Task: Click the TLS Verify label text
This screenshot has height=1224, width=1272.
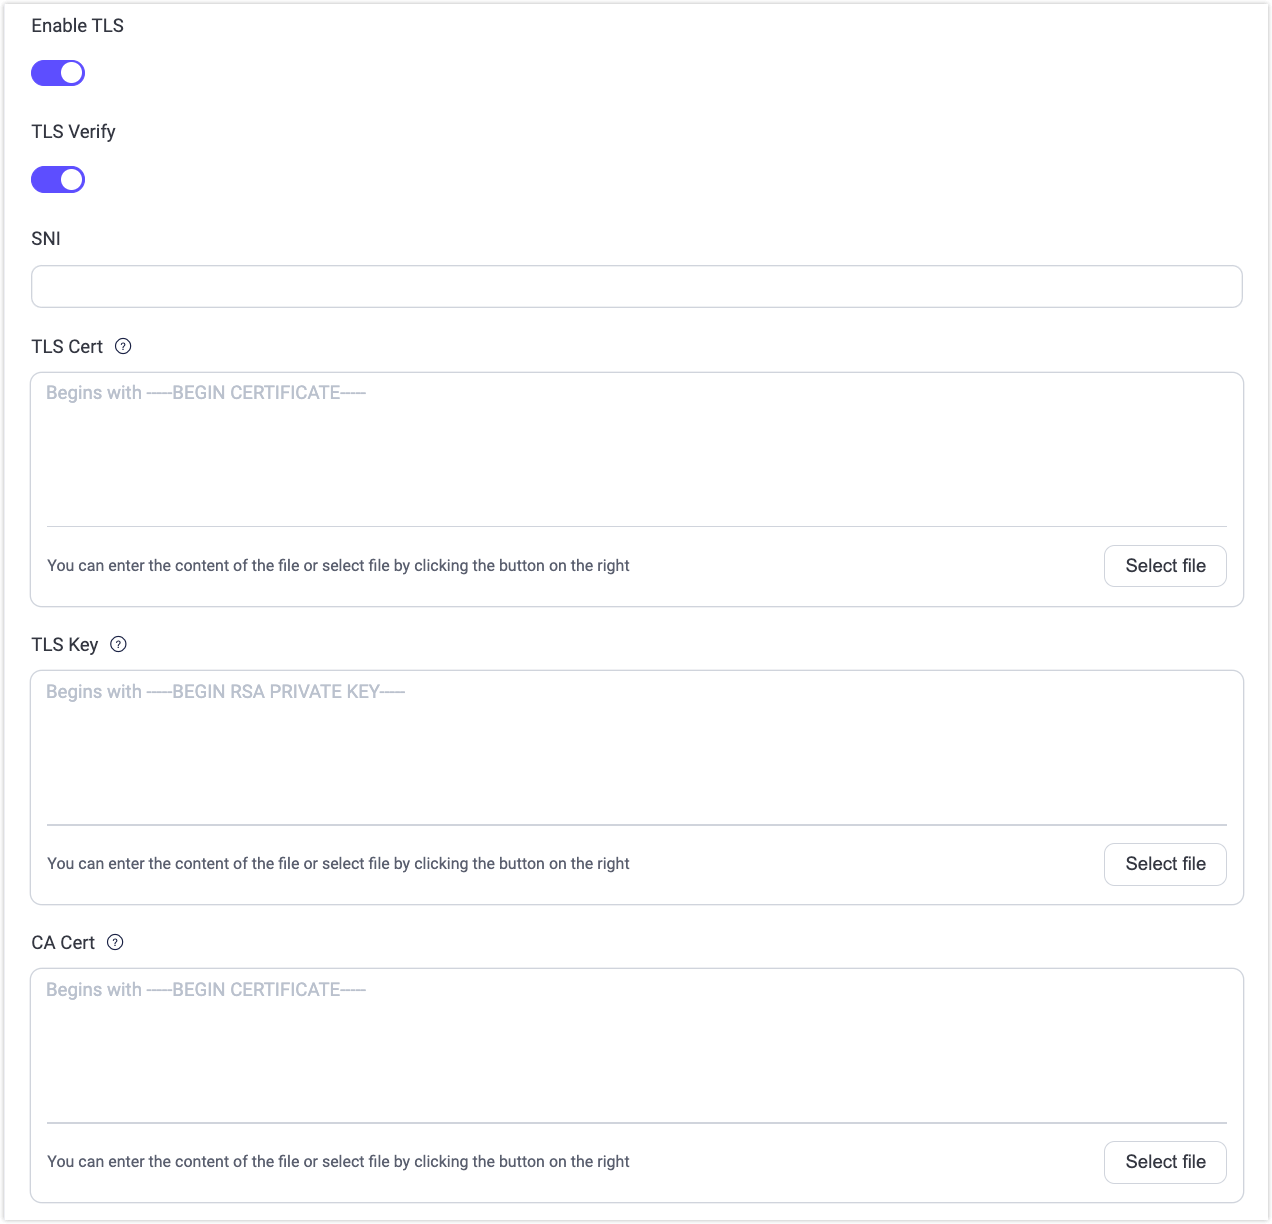Action: pos(73,132)
